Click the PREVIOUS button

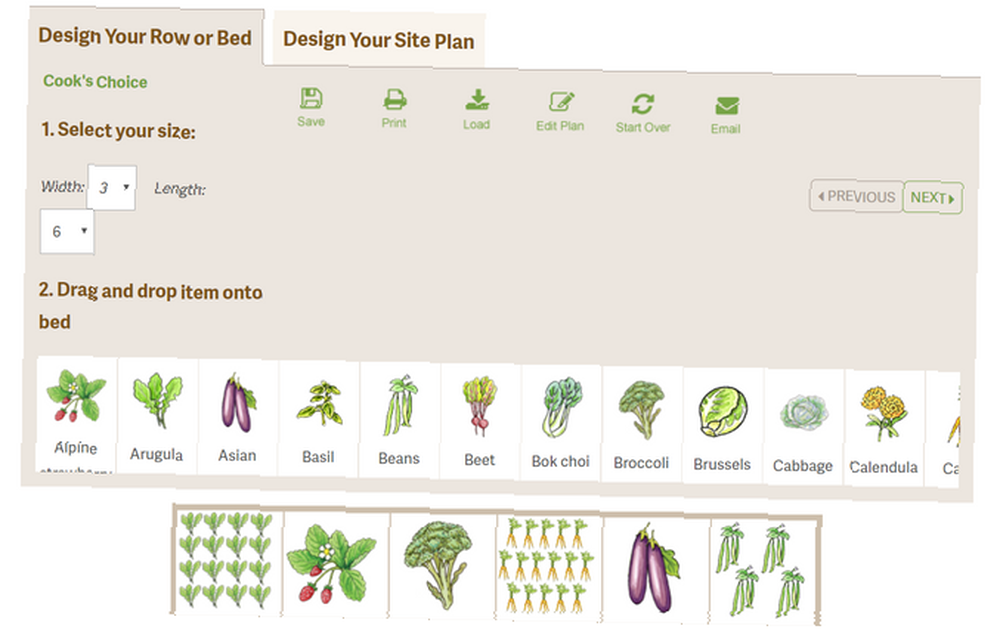pyautogui.click(x=857, y=196)
